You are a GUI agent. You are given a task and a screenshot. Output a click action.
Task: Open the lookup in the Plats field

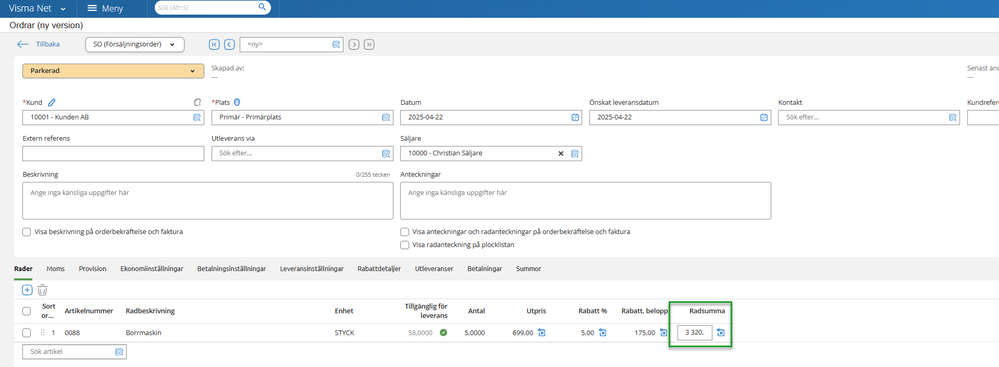pos(385,117)
